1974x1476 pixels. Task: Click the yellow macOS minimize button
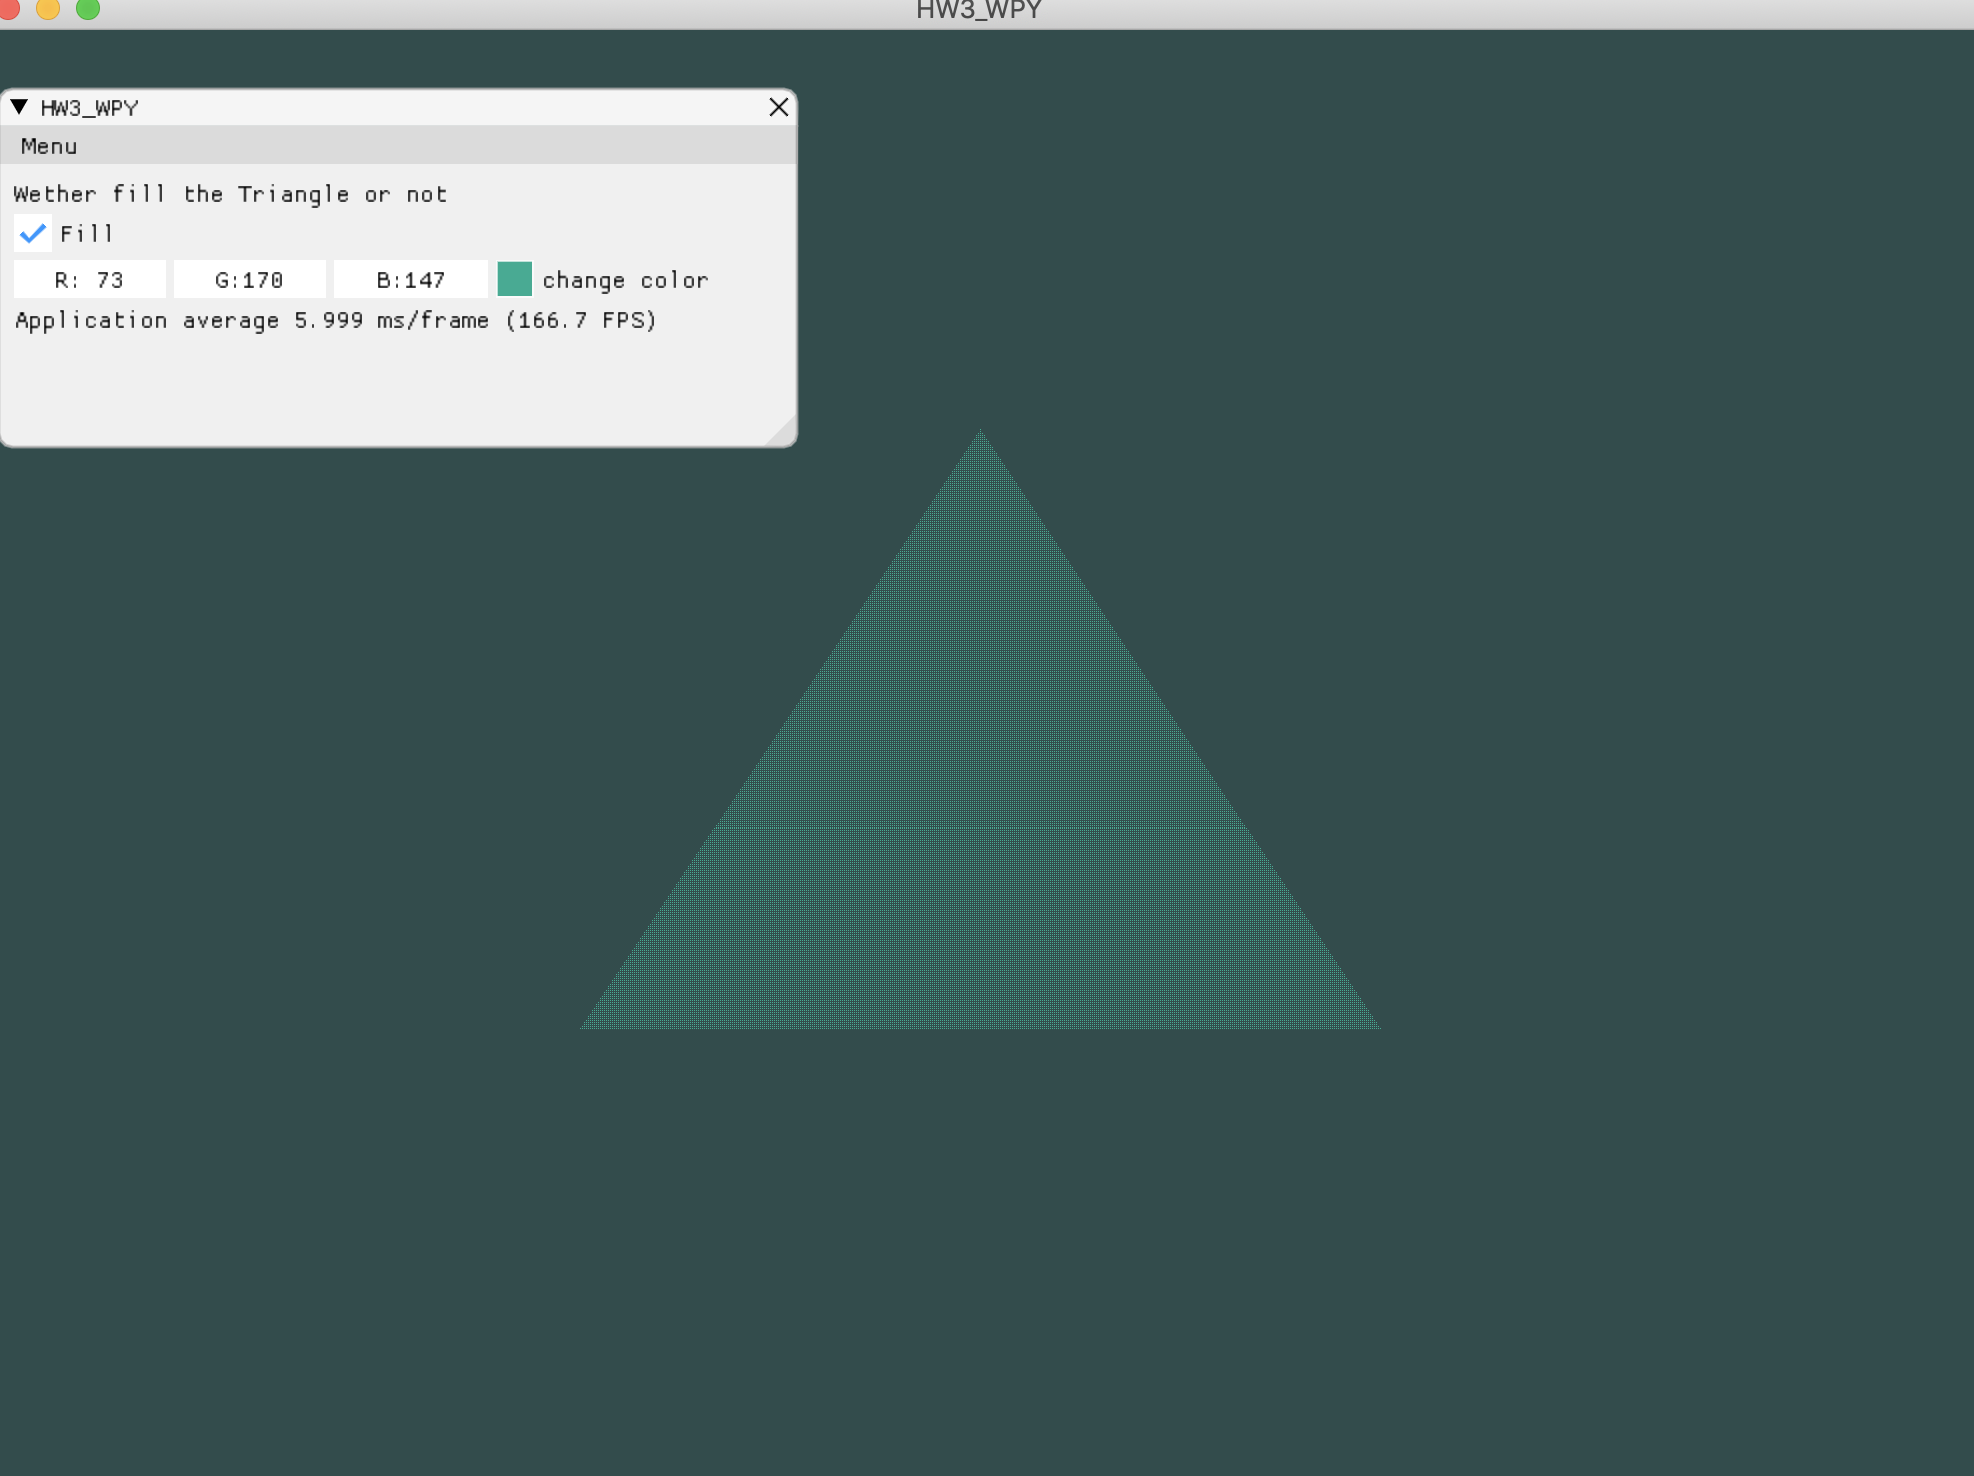point(48,9)
